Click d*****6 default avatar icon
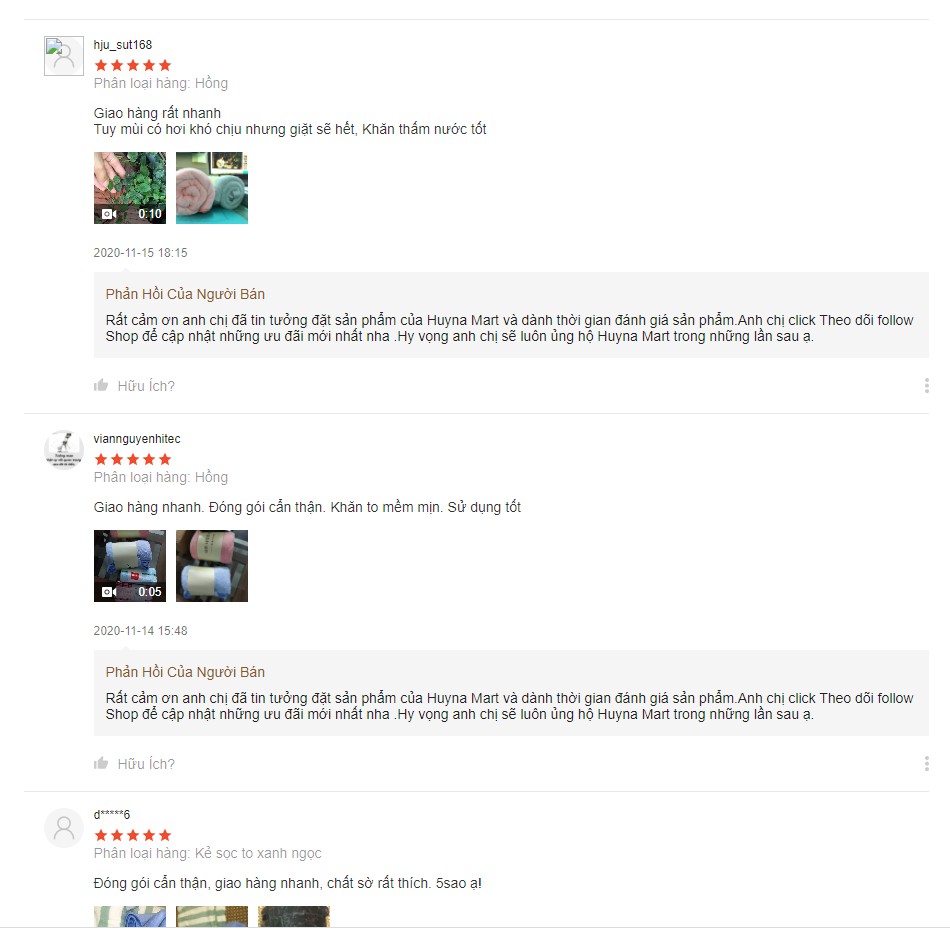Image resolution: width=950 pixels, height=950 pixels. (64, 828)
